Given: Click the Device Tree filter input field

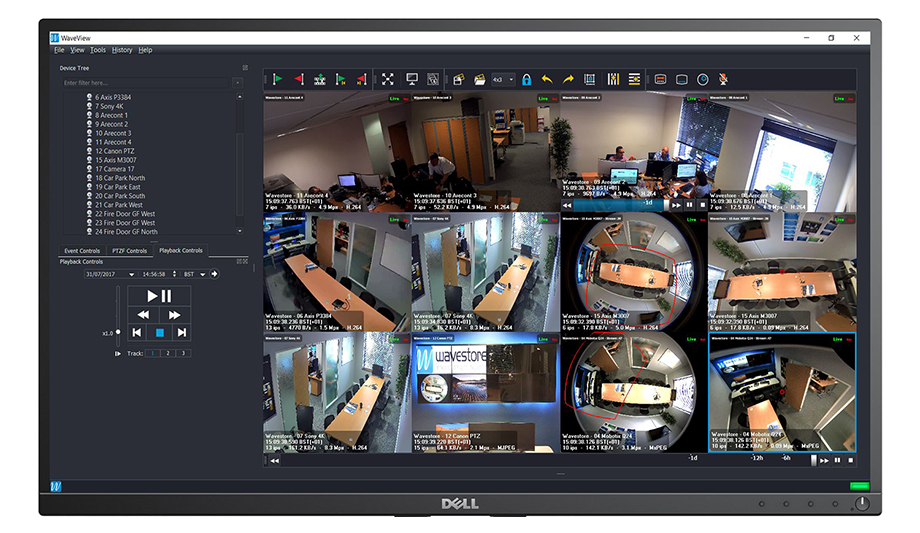Looking at the screenshot, I should (146, 83).
